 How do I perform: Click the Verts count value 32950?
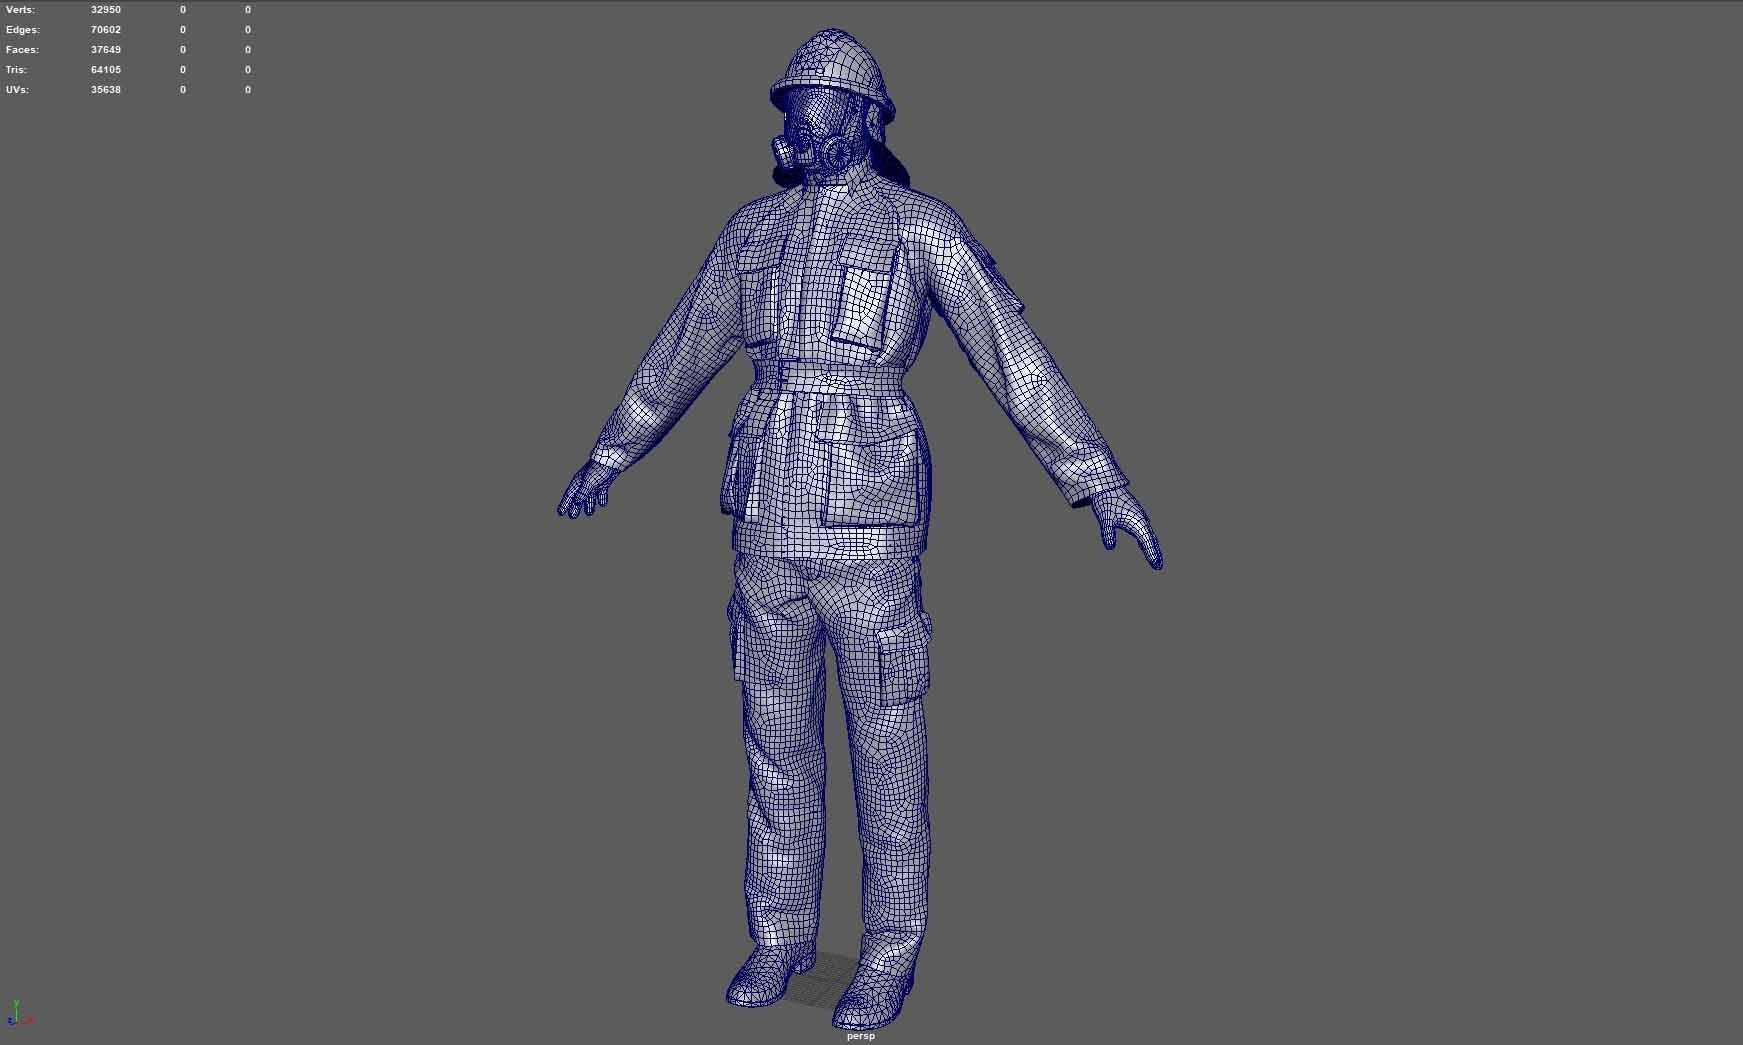tap(104, 9)
